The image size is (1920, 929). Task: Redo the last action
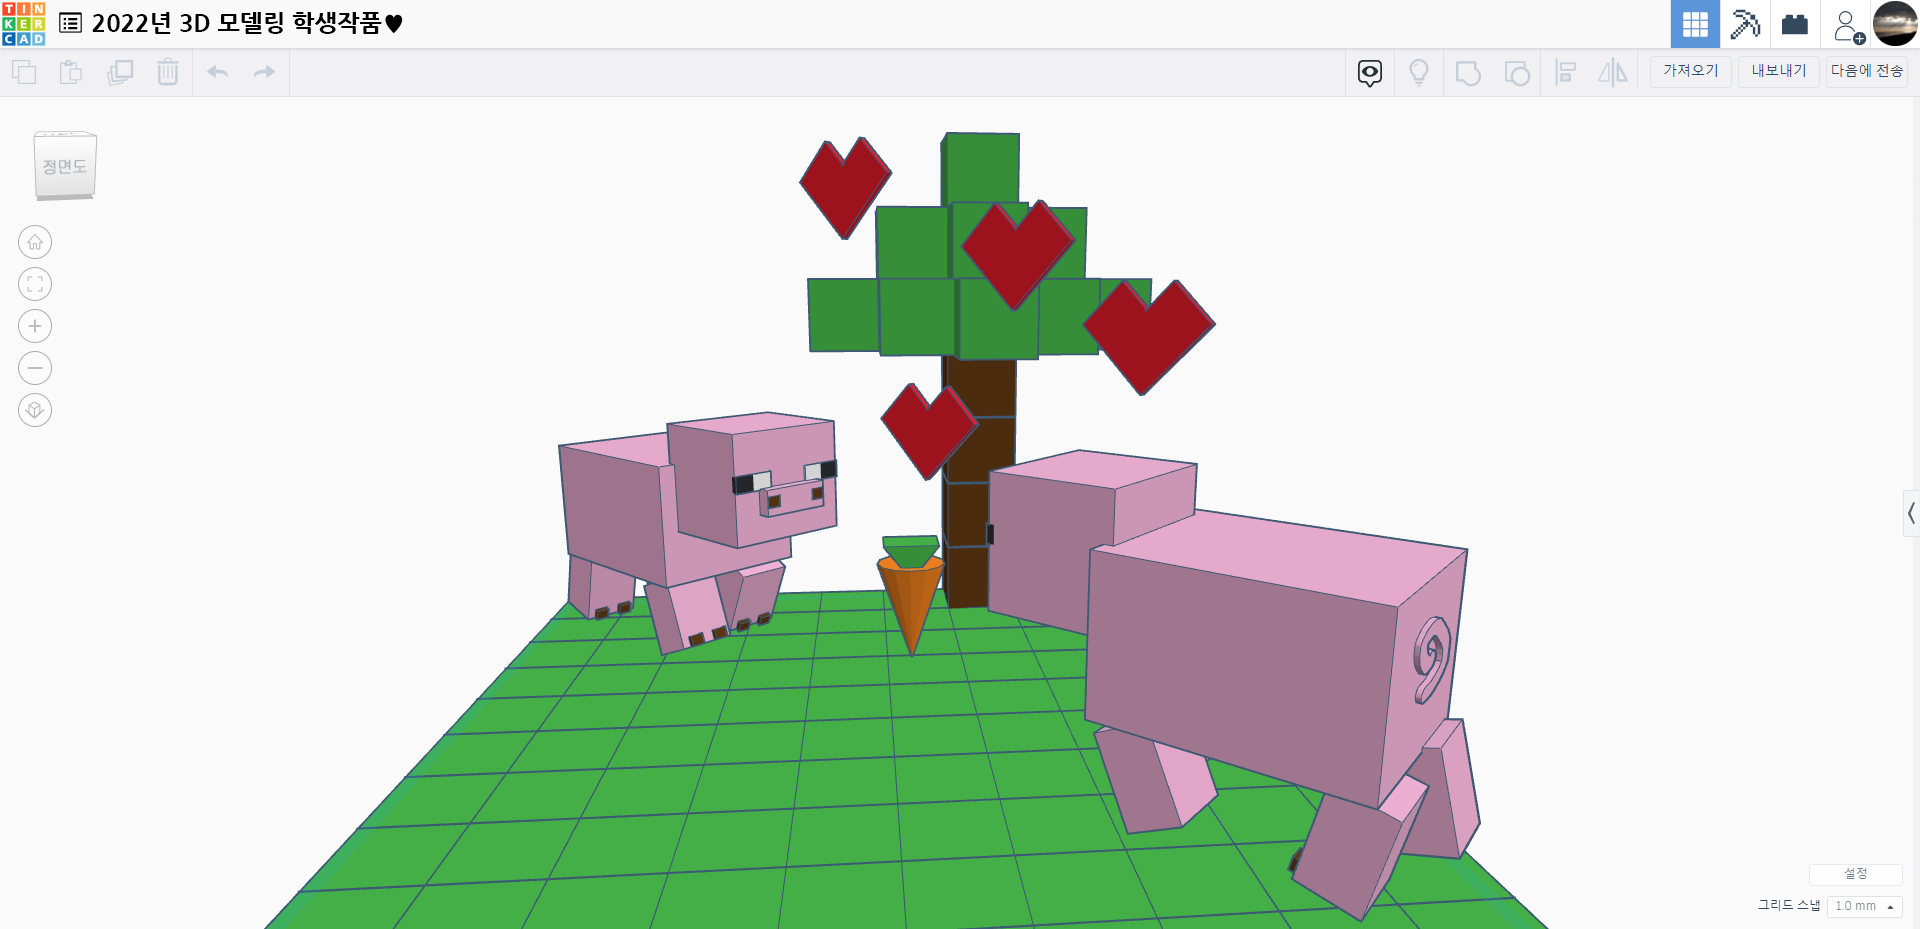click(264, 72)
